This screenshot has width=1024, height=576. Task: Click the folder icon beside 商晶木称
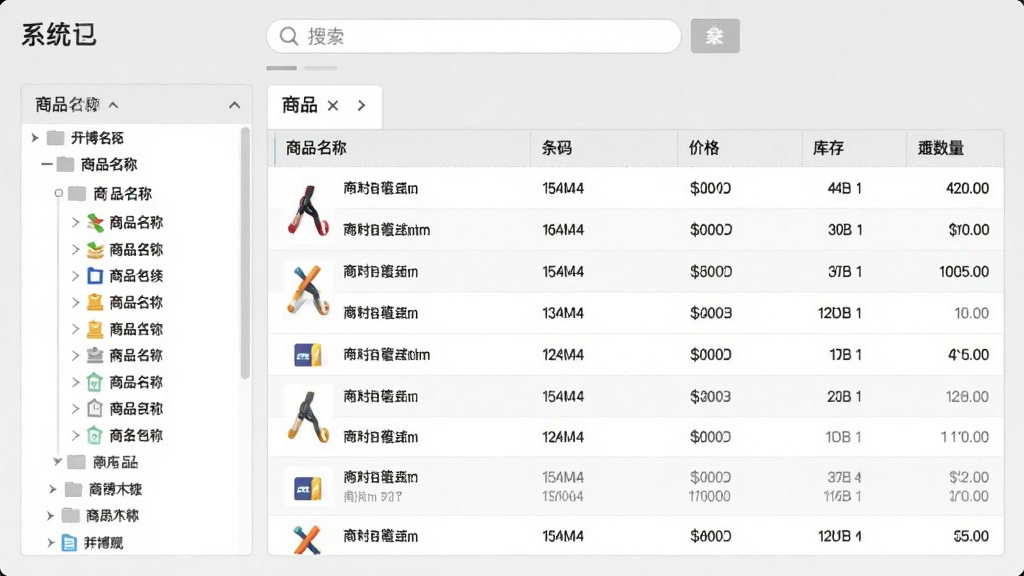tap(71, 516)
